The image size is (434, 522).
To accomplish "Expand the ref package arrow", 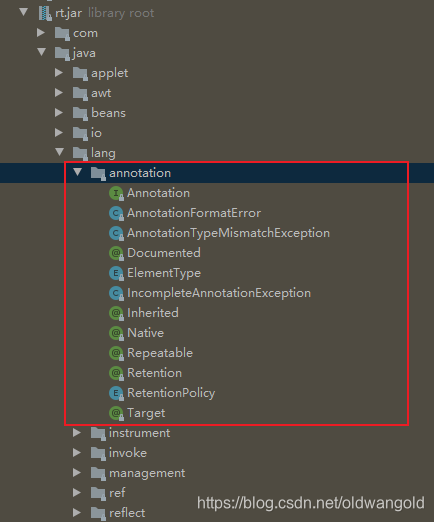I will [77, 492].
